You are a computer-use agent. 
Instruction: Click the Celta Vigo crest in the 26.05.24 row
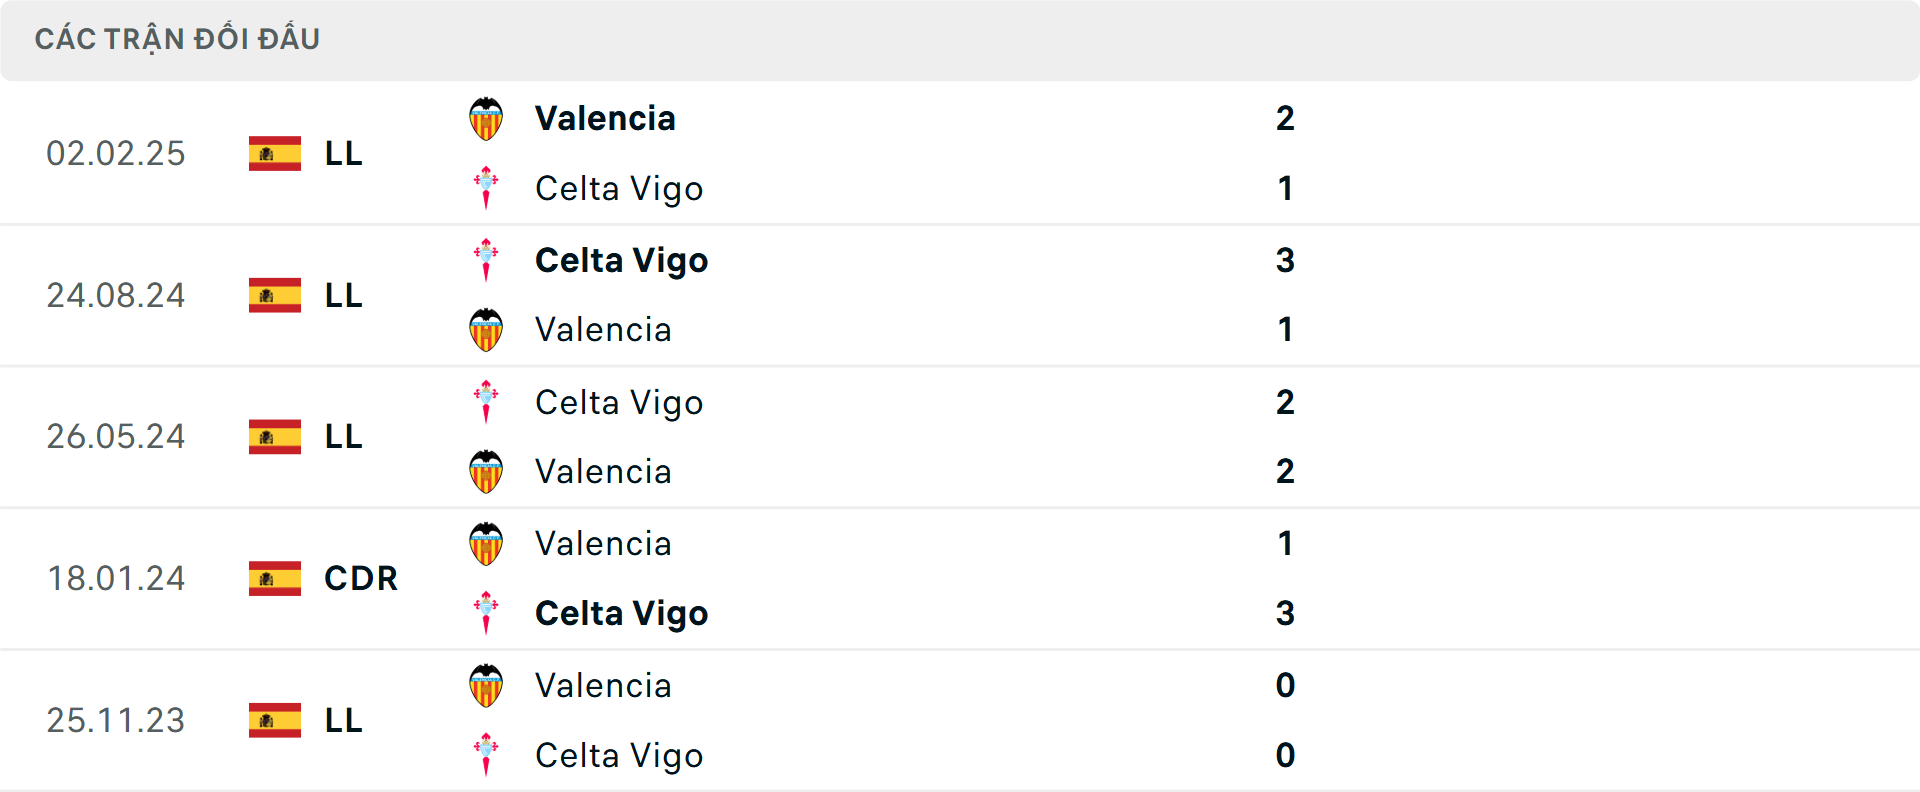click(487, 402)
